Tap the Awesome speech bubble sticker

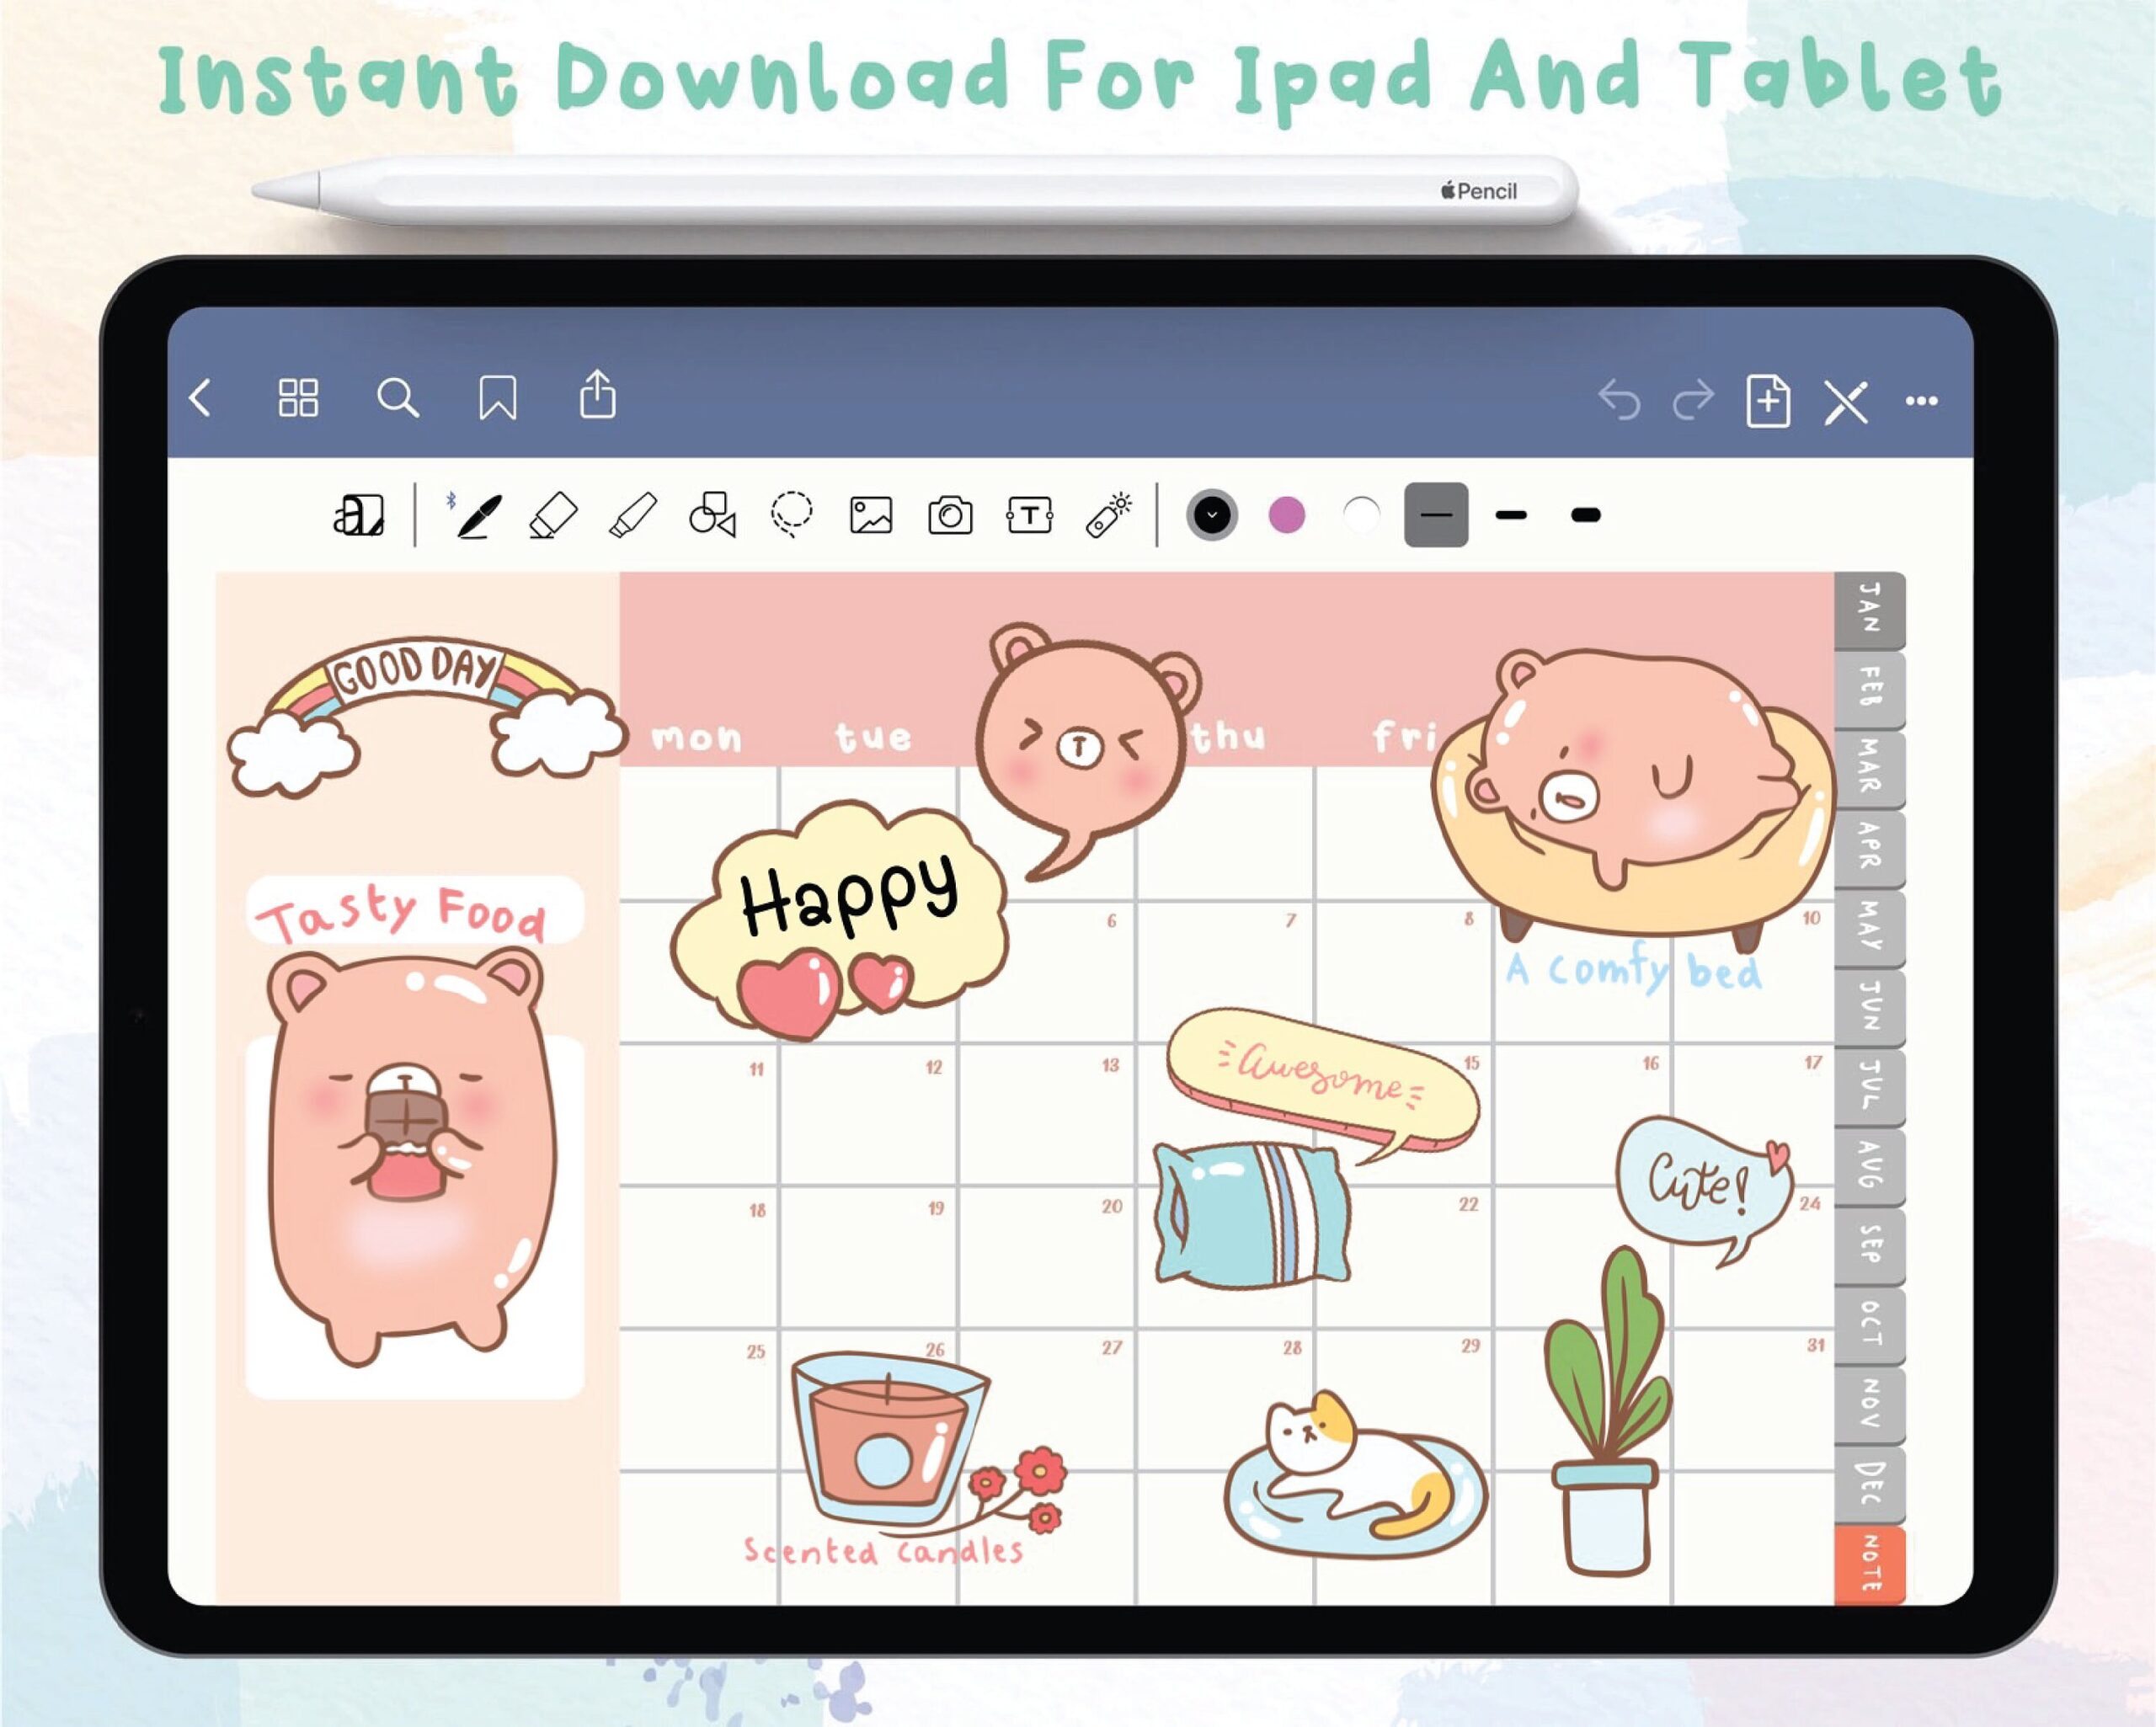tap(1322, 1086)
